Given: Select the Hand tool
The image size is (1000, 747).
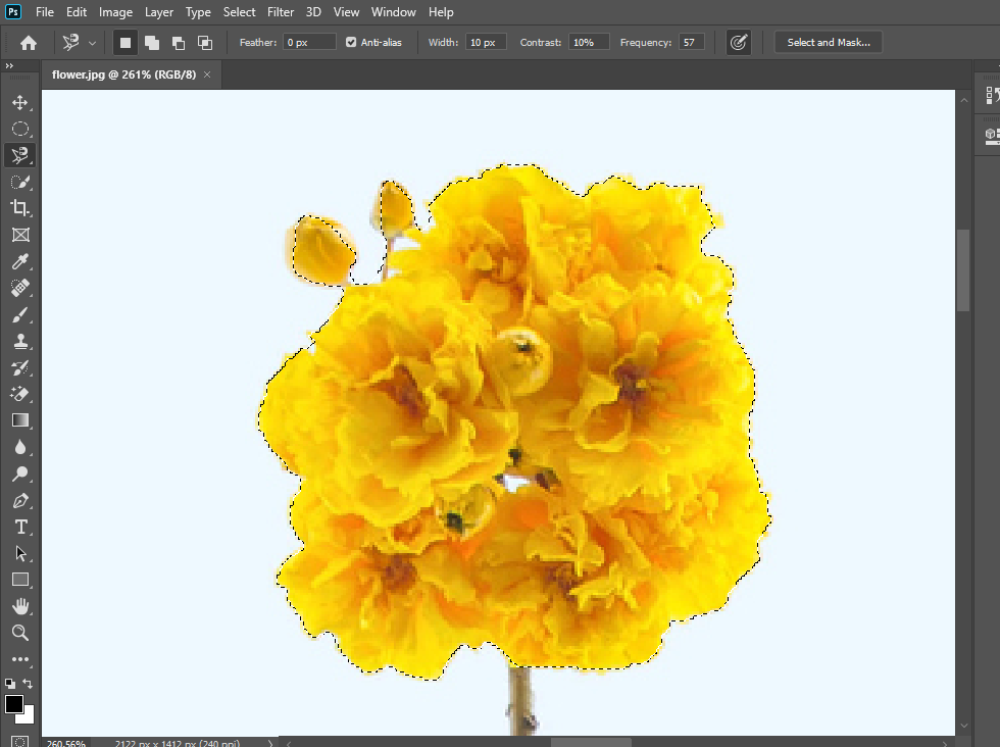Looking at the screenshot, I should [20, 606].
